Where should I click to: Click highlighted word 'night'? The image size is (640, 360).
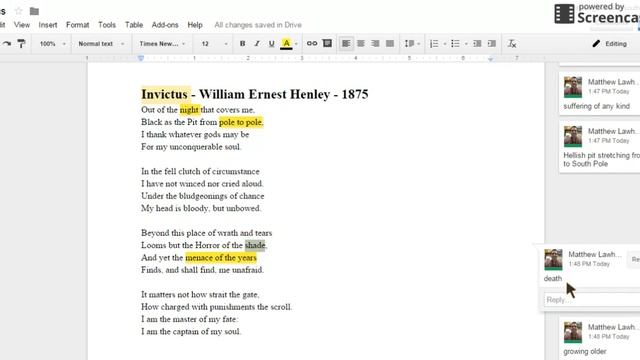click(x=189, y=110)
